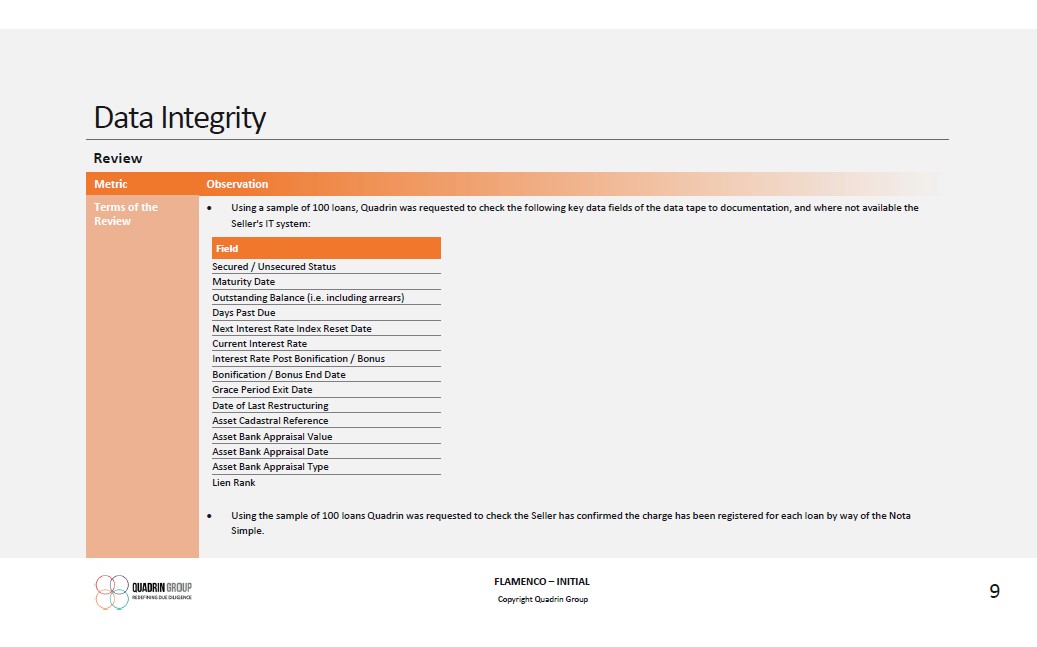Click the Observation column header
The height and width of the screenshot is (647, 1037).
237,184
